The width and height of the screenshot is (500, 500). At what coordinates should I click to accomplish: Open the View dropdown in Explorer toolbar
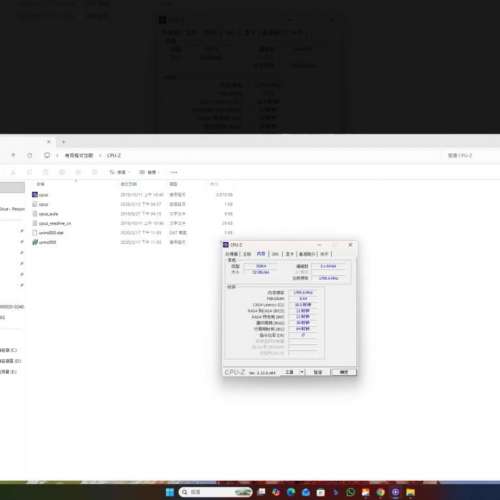149,172
